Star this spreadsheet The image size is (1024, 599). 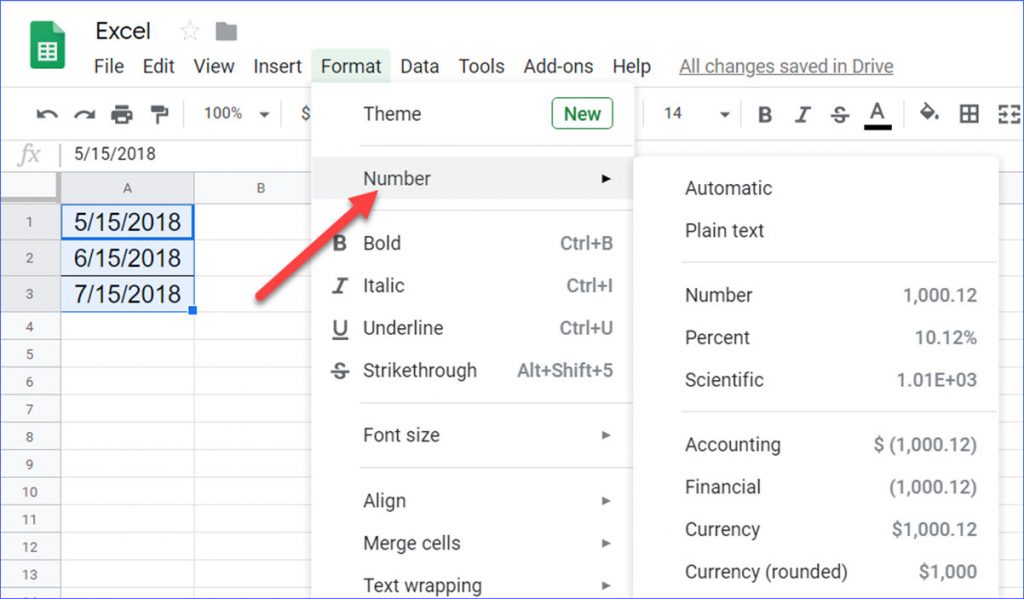pos(189,32)
